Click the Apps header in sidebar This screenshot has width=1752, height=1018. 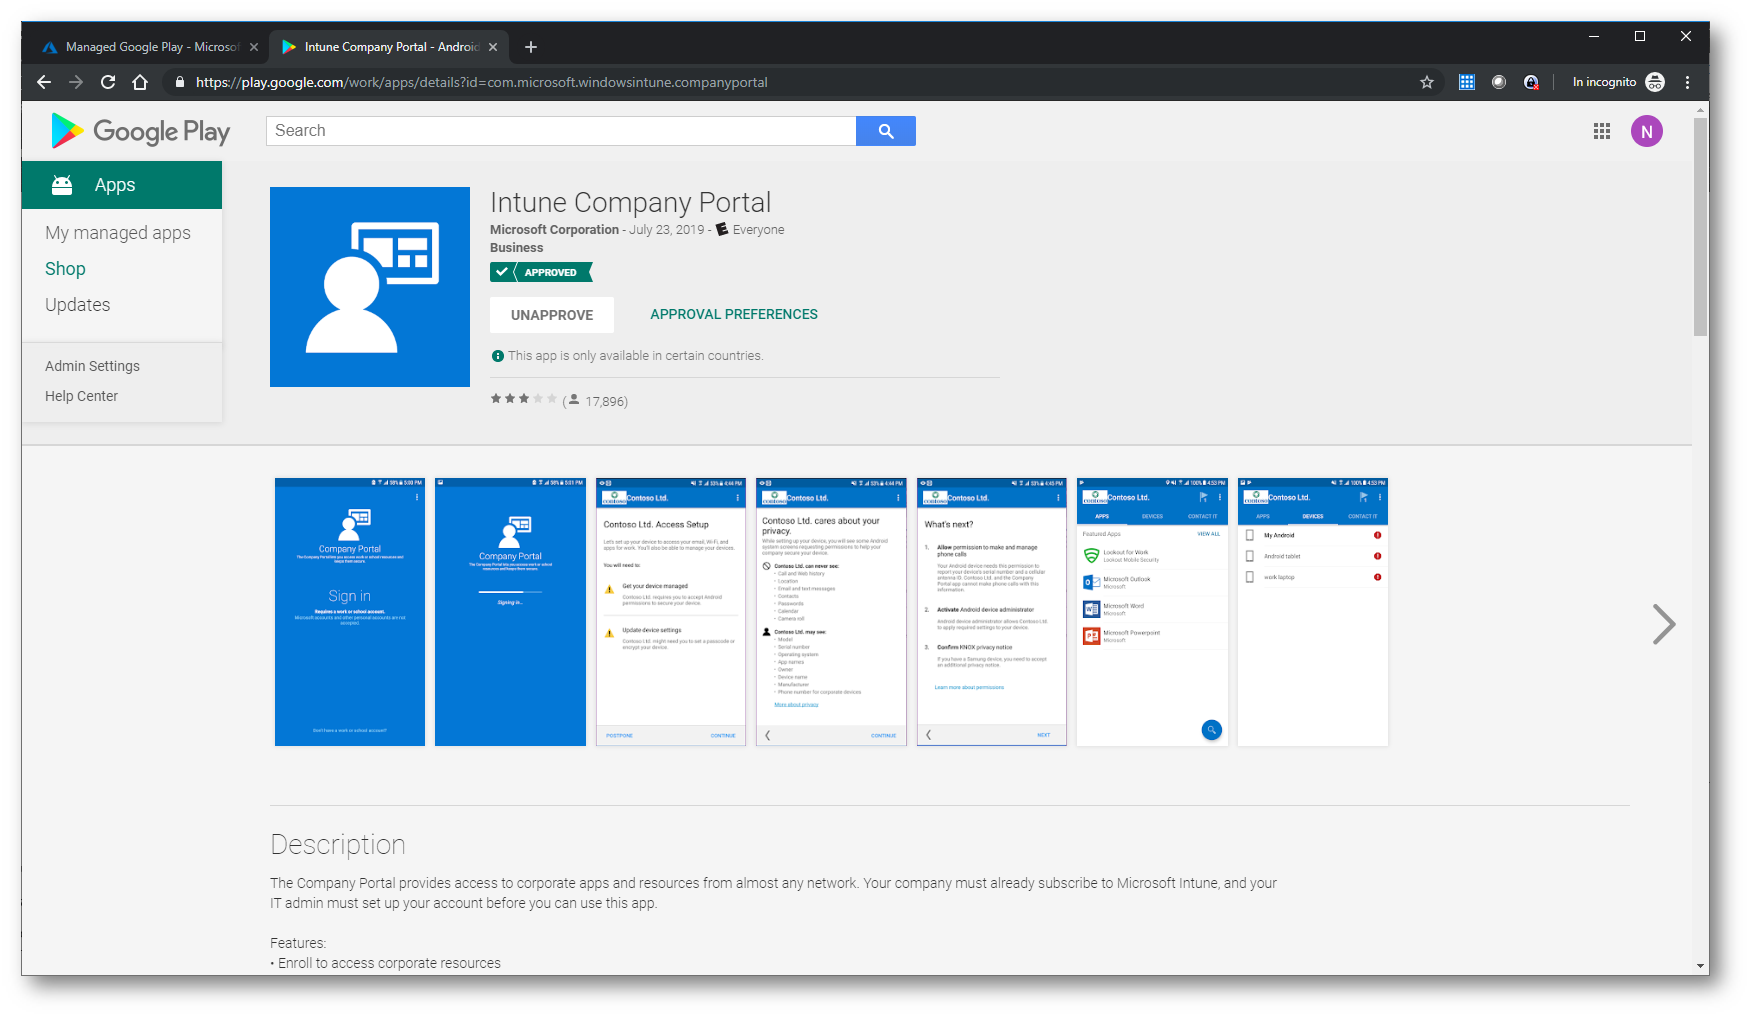[122, 185]
